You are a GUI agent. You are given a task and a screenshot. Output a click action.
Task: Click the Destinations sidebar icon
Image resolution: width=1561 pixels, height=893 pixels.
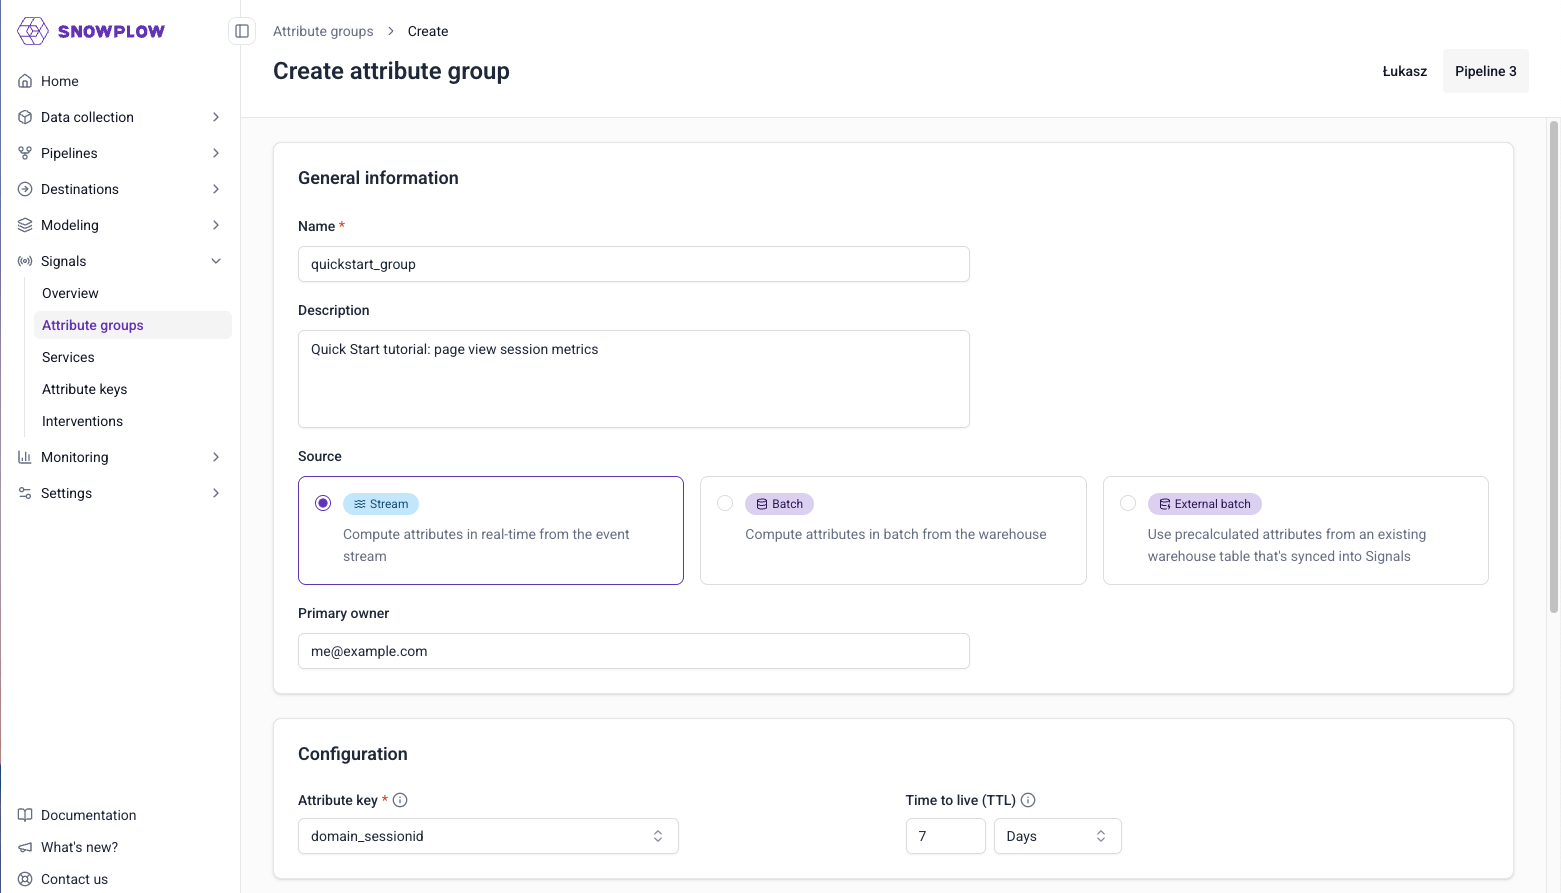pos(24,189)
